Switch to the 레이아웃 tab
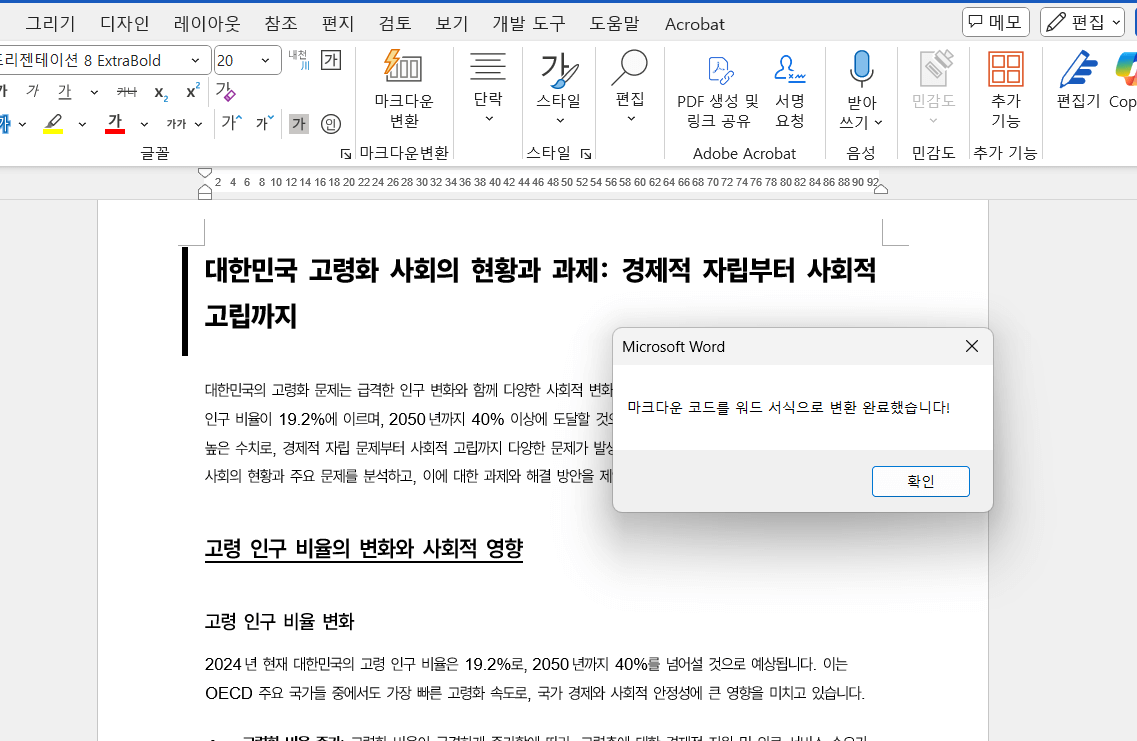 coord(207,24)
